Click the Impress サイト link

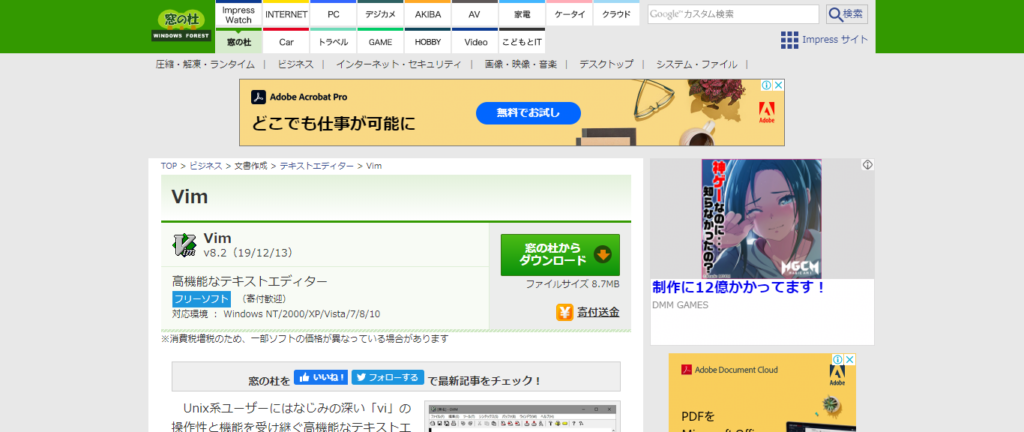tap(835, 39)
